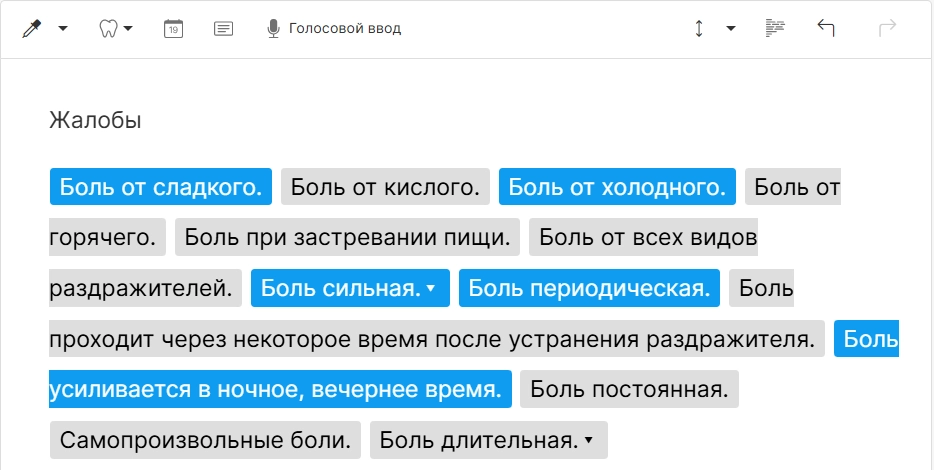Expand the "Боль сильная." dropdown arrow
Viewport: 934px width, 470px height.
pyautogui.click(x=431, y=289)
